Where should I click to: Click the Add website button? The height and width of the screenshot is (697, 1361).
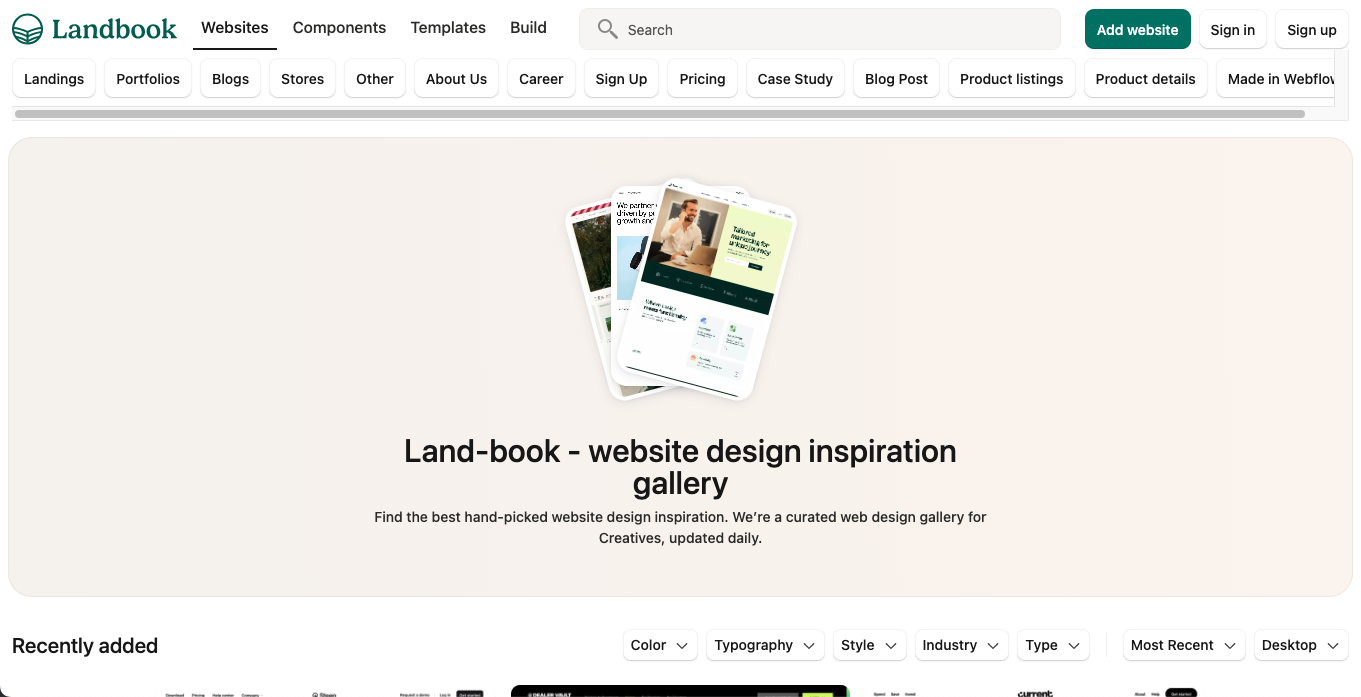(x=1138, y=29)
